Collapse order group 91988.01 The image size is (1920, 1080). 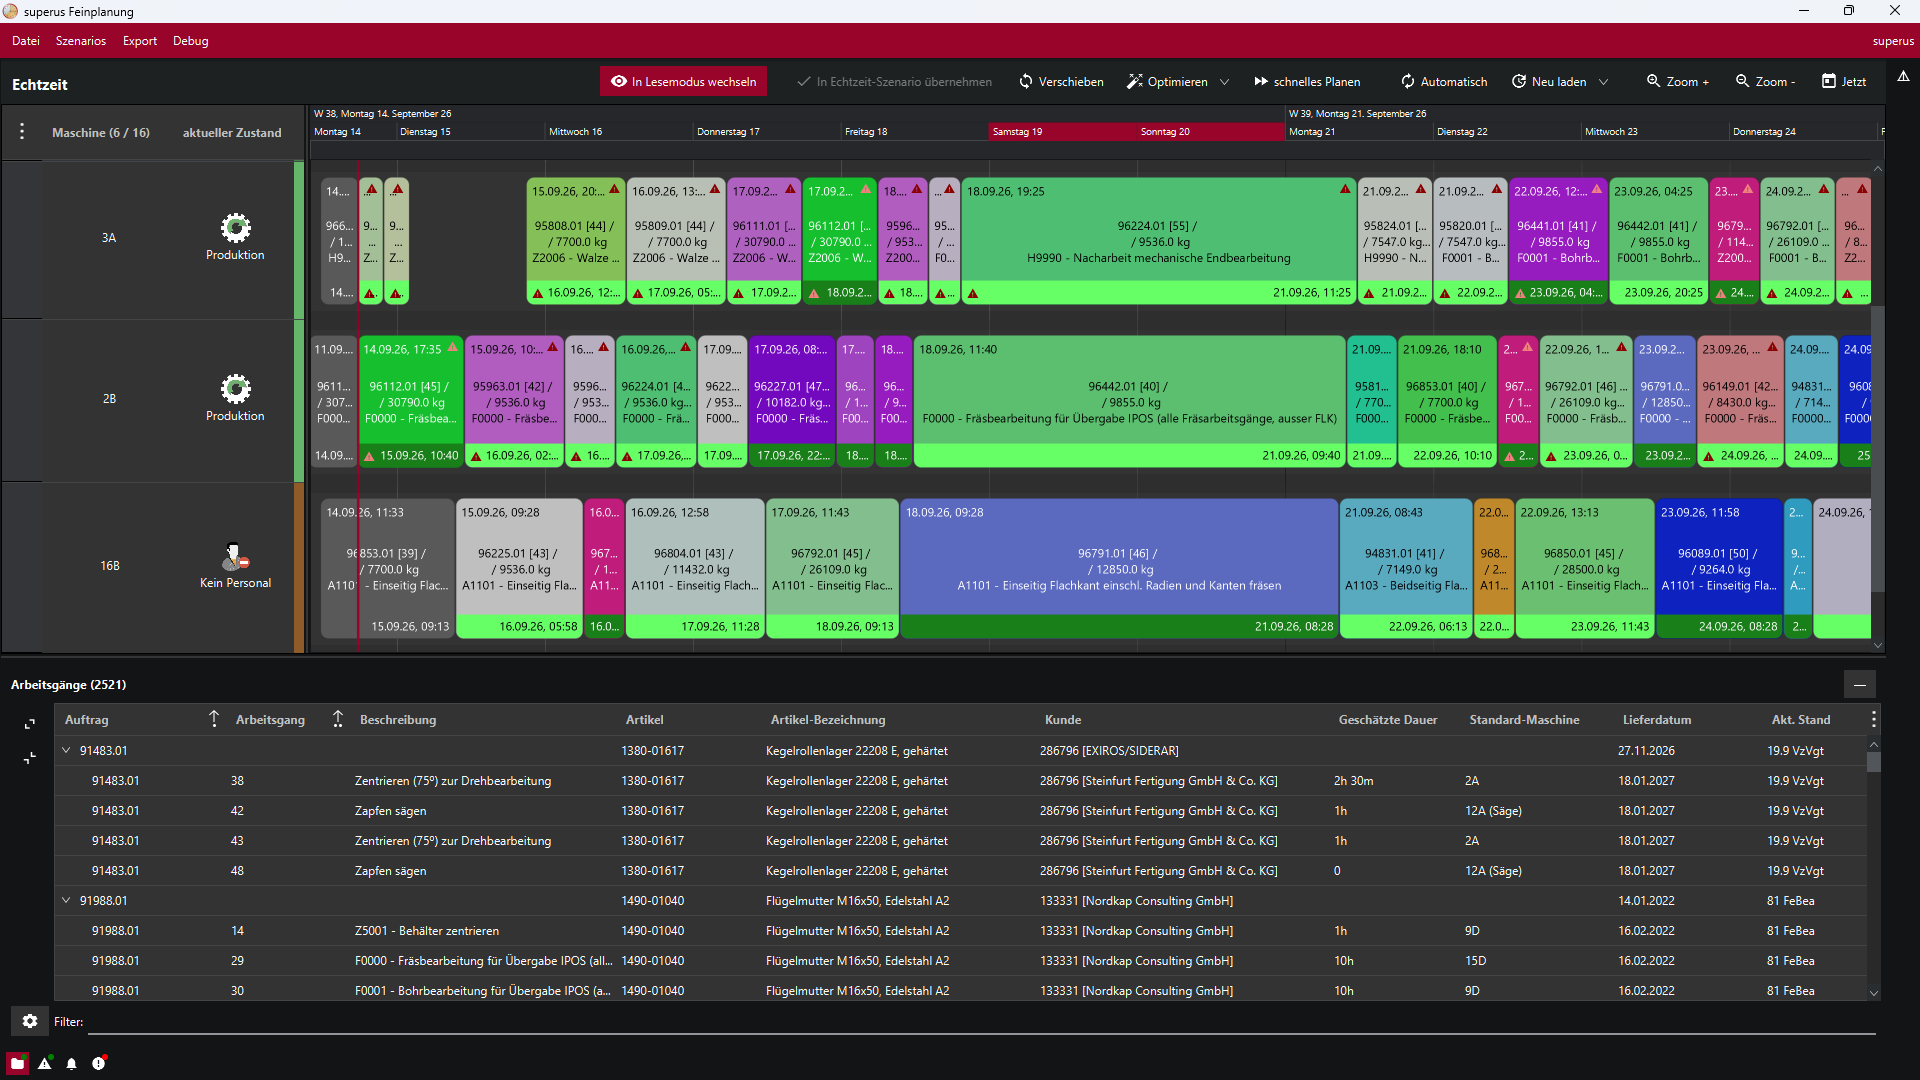(x=67, y=900)
